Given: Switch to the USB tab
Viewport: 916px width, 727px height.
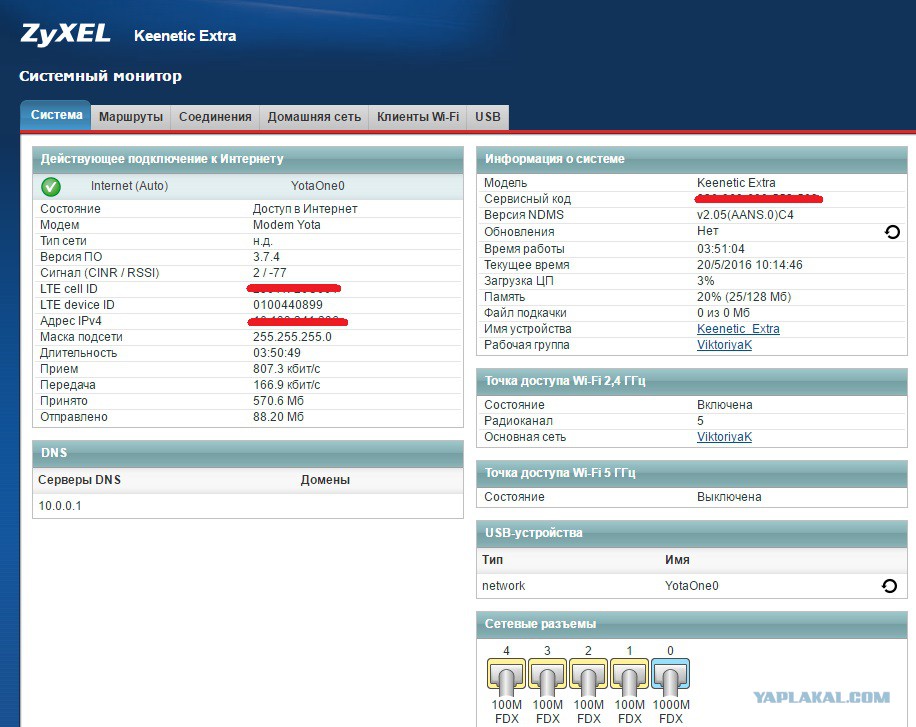Looking at the screenshot, I should point(488,117).
